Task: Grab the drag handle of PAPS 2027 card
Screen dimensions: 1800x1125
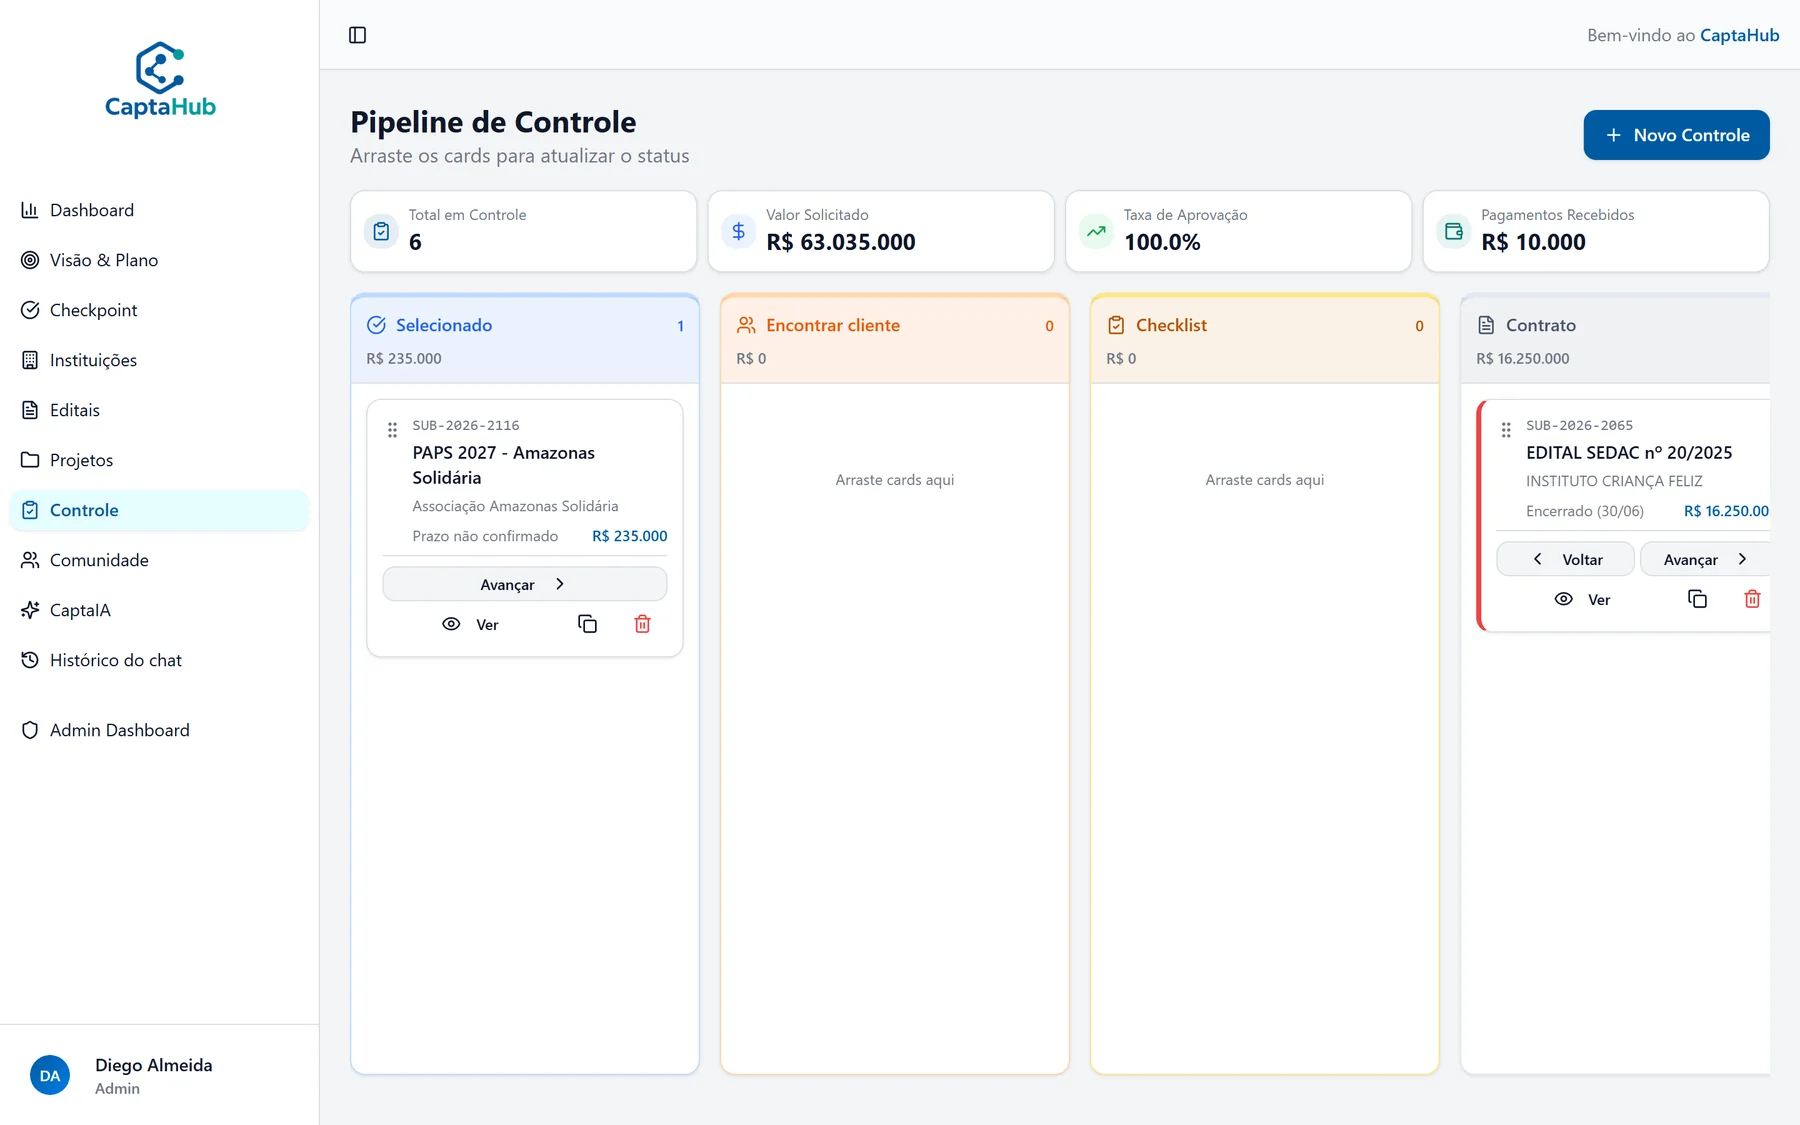Action: 392,430
